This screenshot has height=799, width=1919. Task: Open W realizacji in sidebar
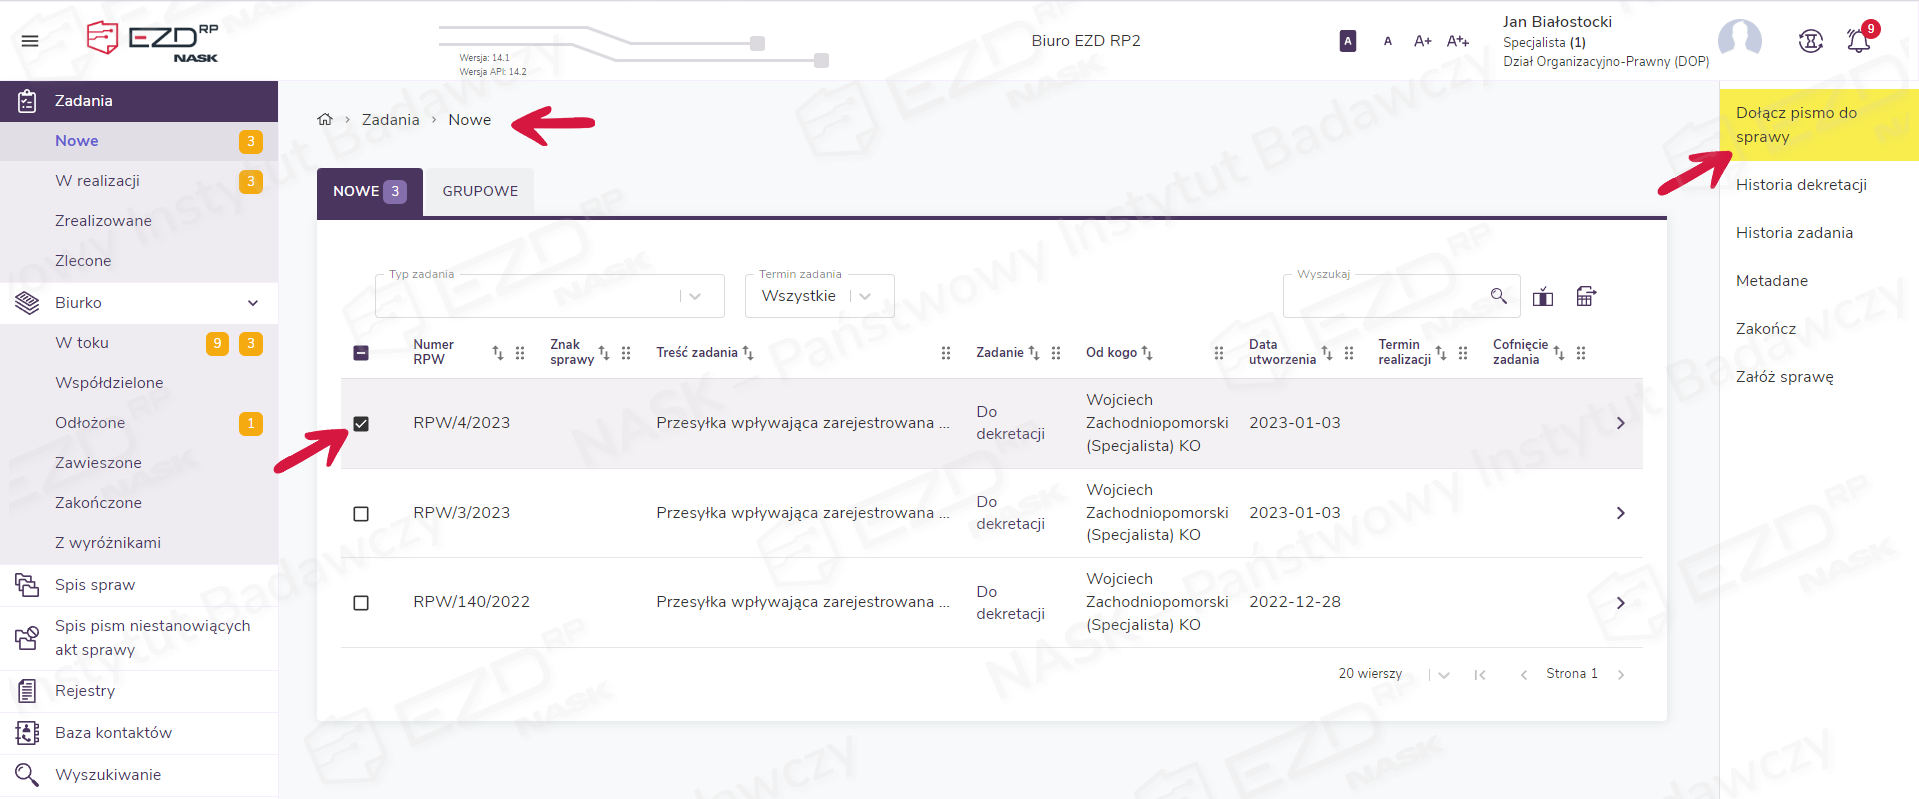[x=97, y=181]
